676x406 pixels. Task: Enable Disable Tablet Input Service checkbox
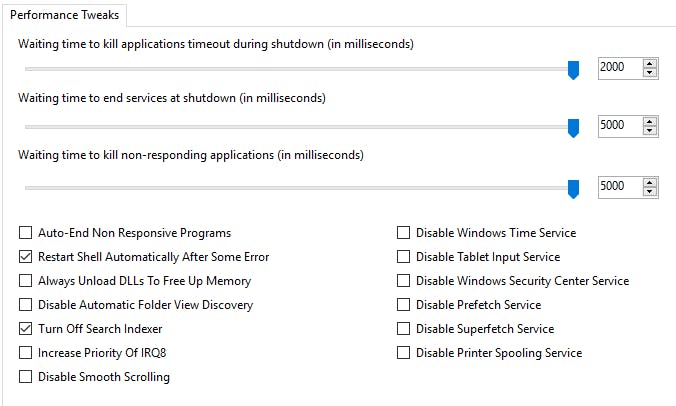click(404, 257)
